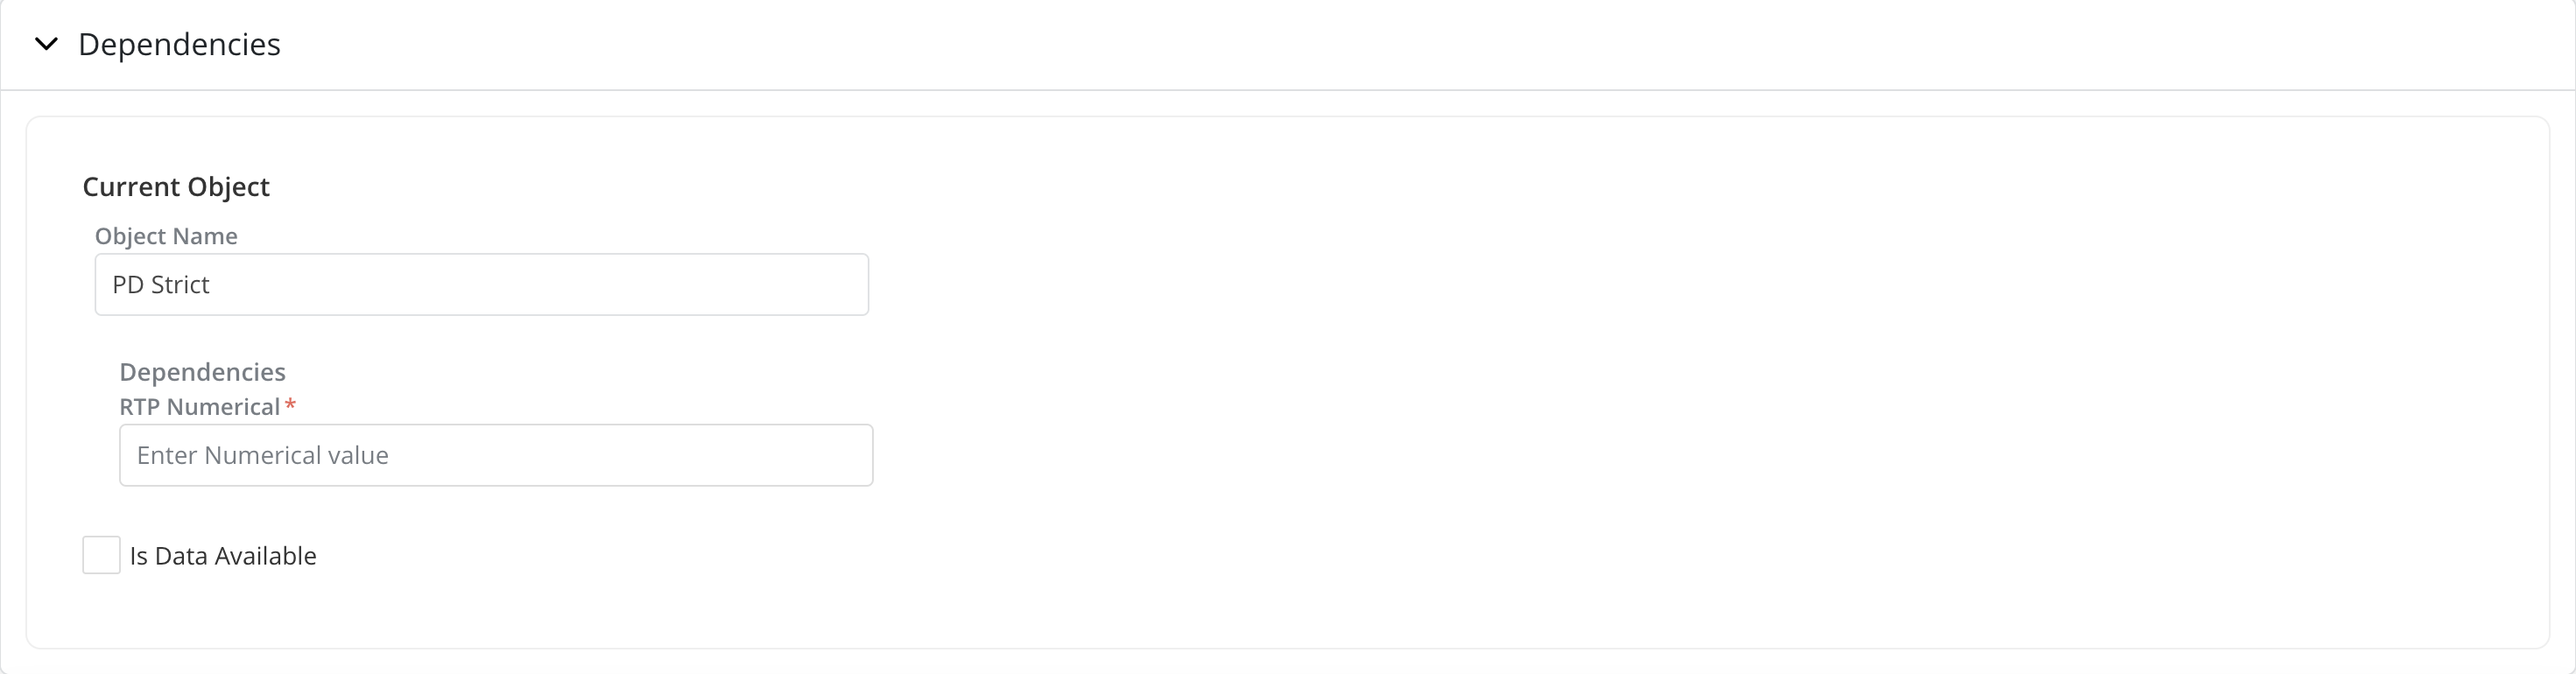Viewport: 2576px width, 674px height.
Task: Click right end of RTP Numerical box
Action: point(844,455)
